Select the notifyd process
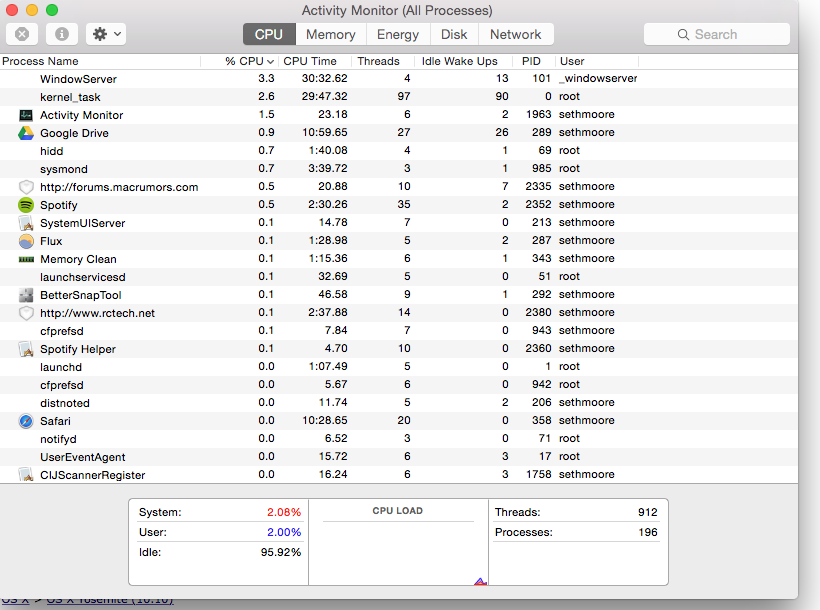Screen dimensions: 820x610 point(398,438)
